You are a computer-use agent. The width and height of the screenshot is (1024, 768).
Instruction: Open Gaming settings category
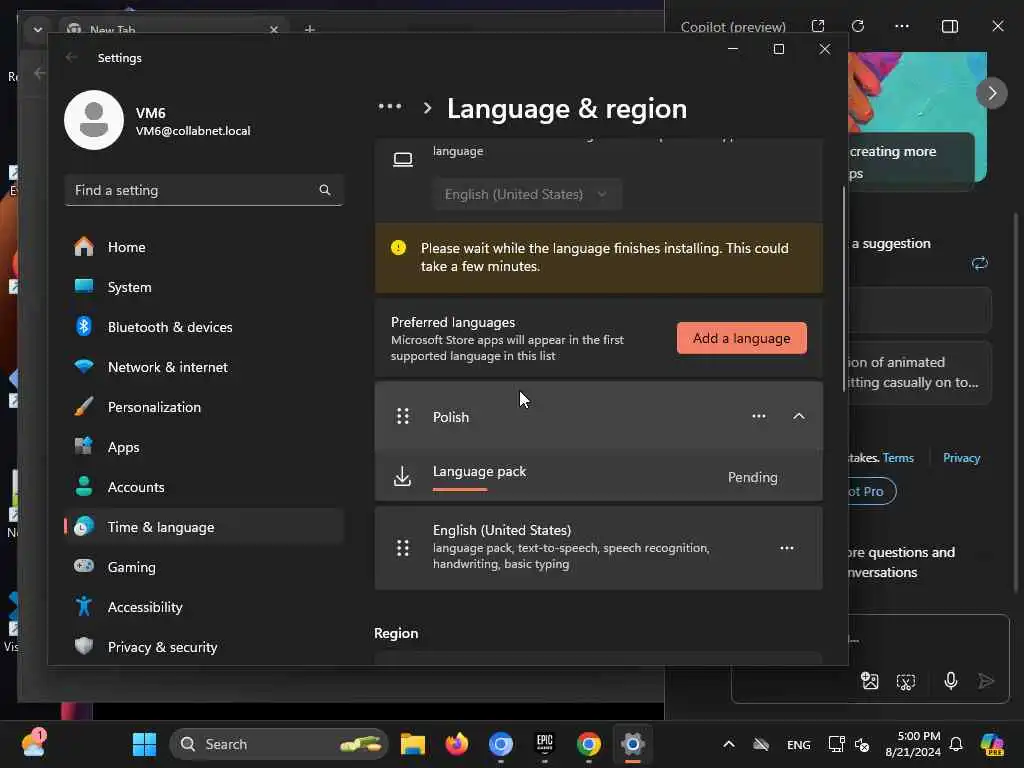[x=204, y=567]
